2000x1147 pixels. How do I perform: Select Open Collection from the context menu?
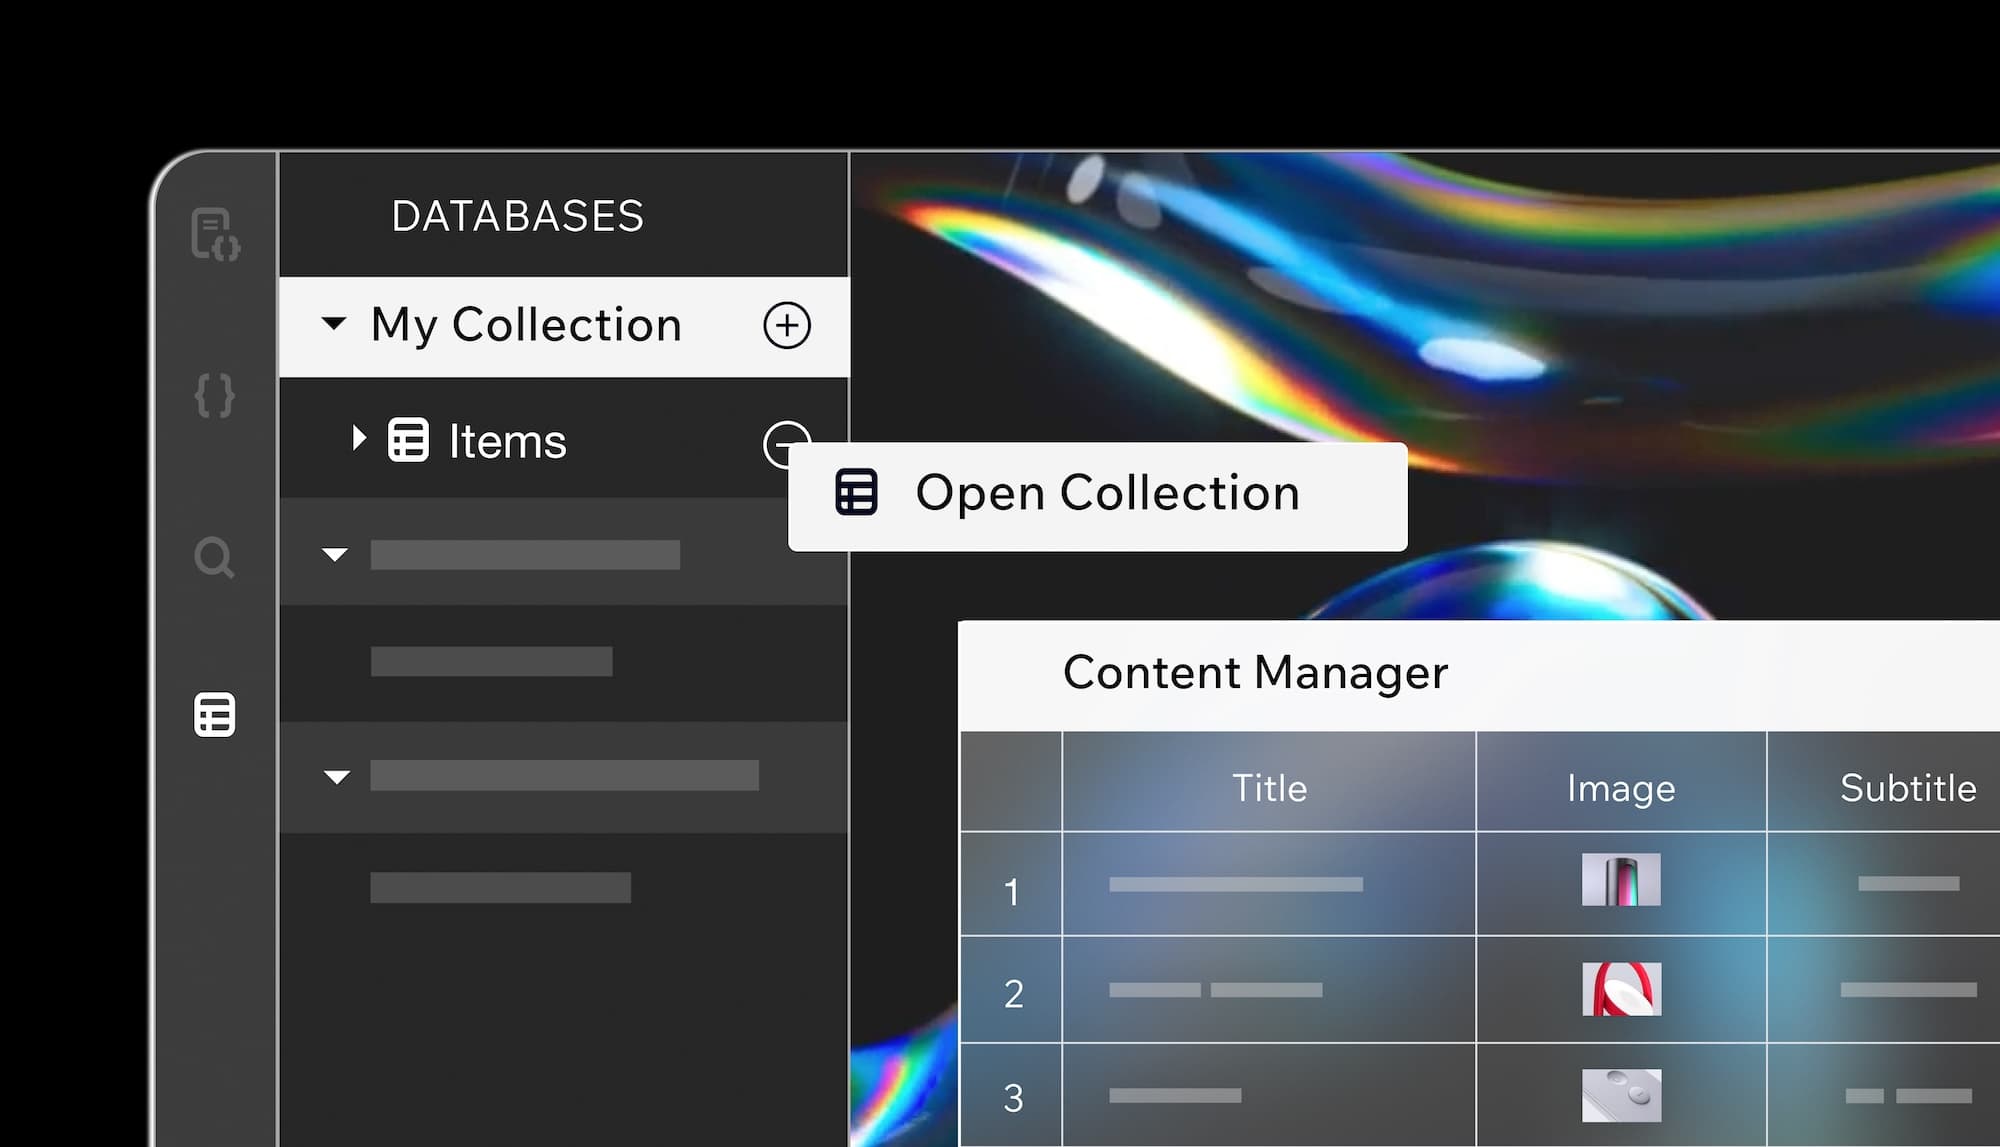point(1108,492)
